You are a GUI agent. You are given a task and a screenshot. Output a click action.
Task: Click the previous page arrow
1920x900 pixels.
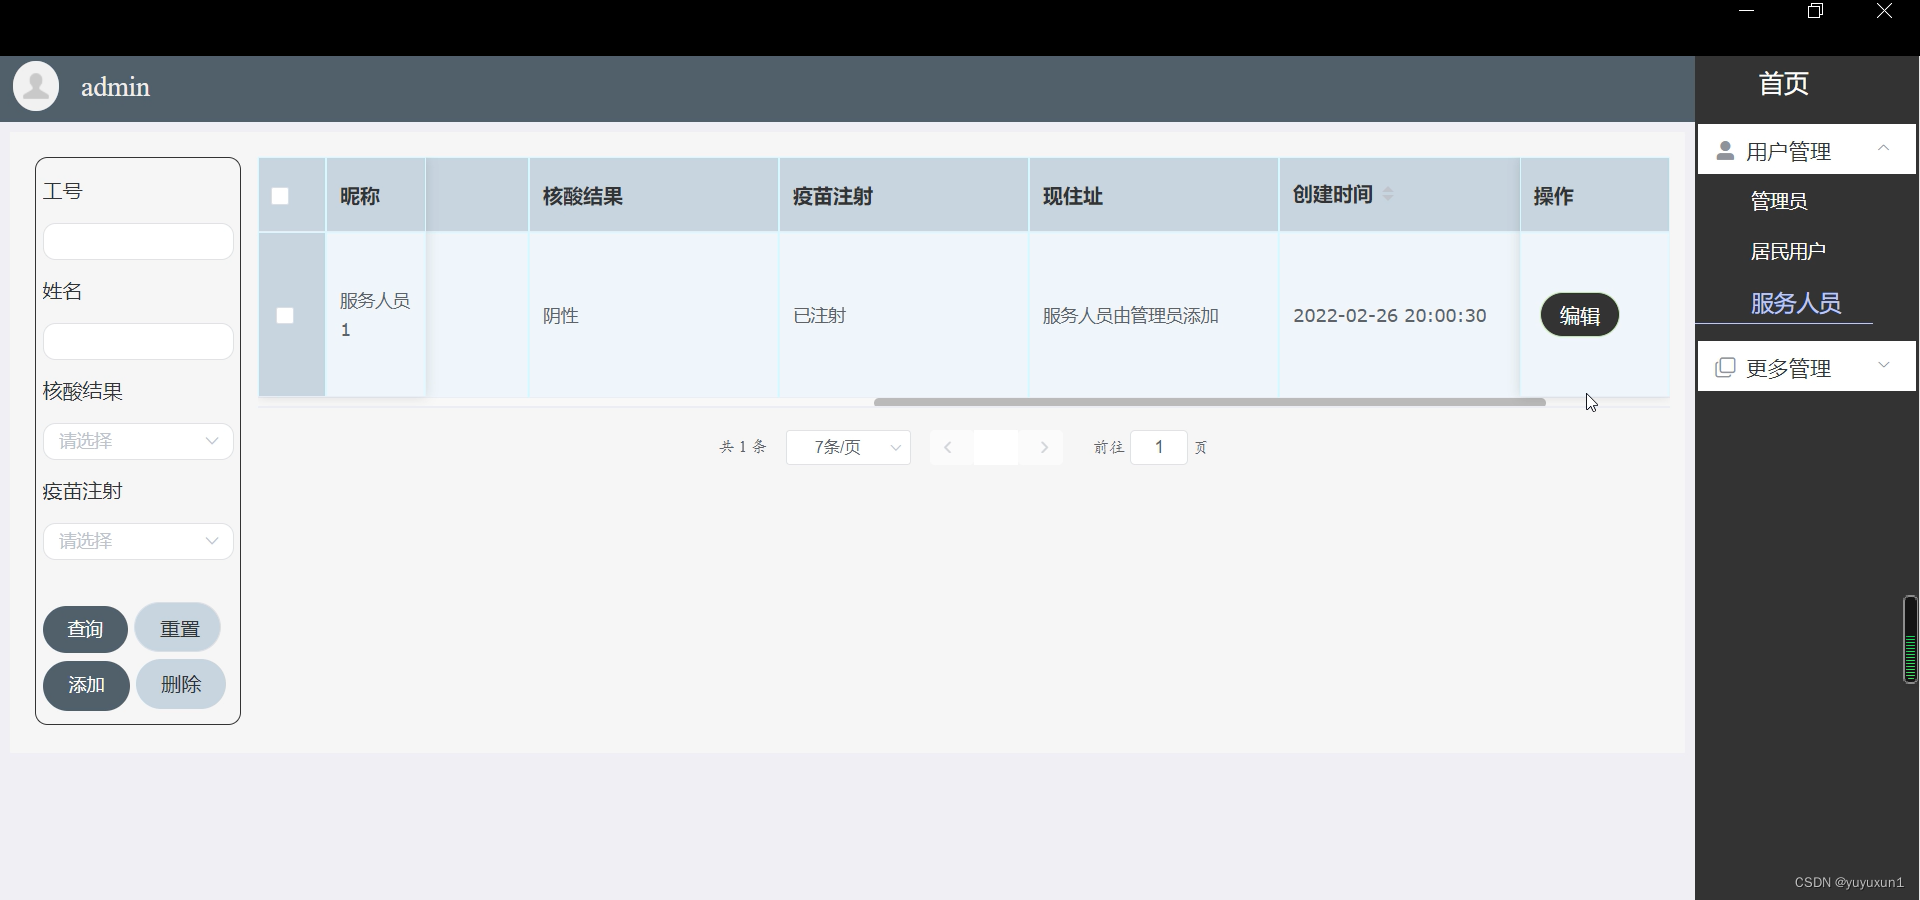coord(947,447)
